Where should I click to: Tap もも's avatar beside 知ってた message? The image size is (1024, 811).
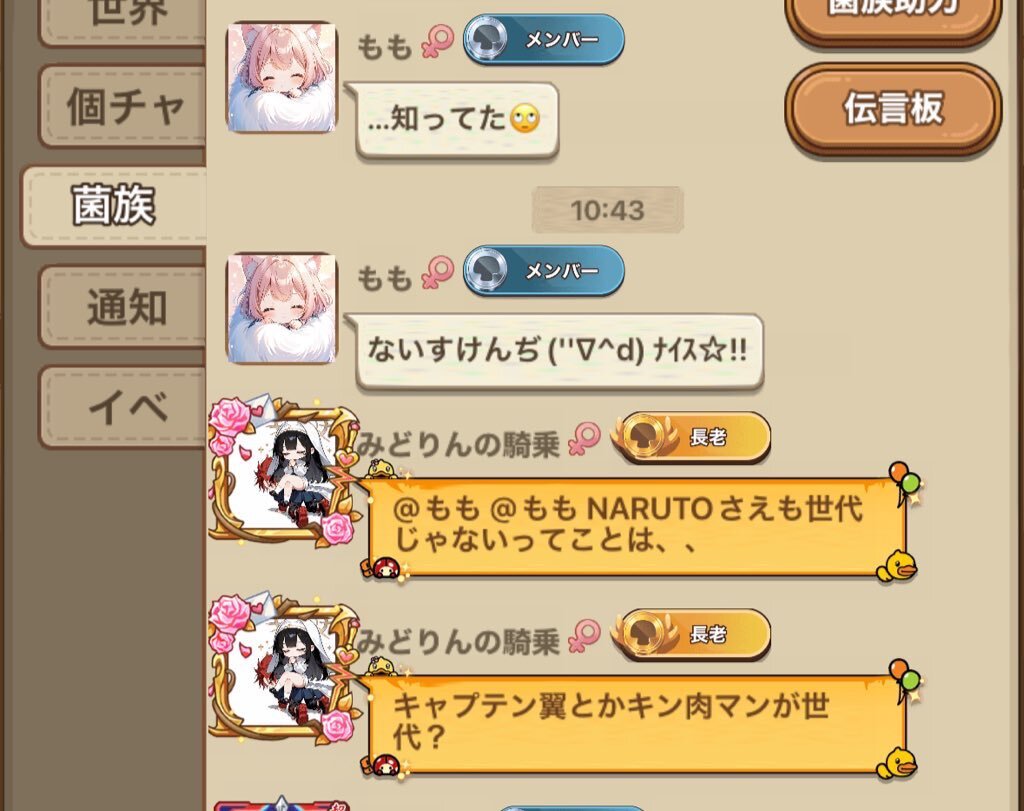(281, 77)
